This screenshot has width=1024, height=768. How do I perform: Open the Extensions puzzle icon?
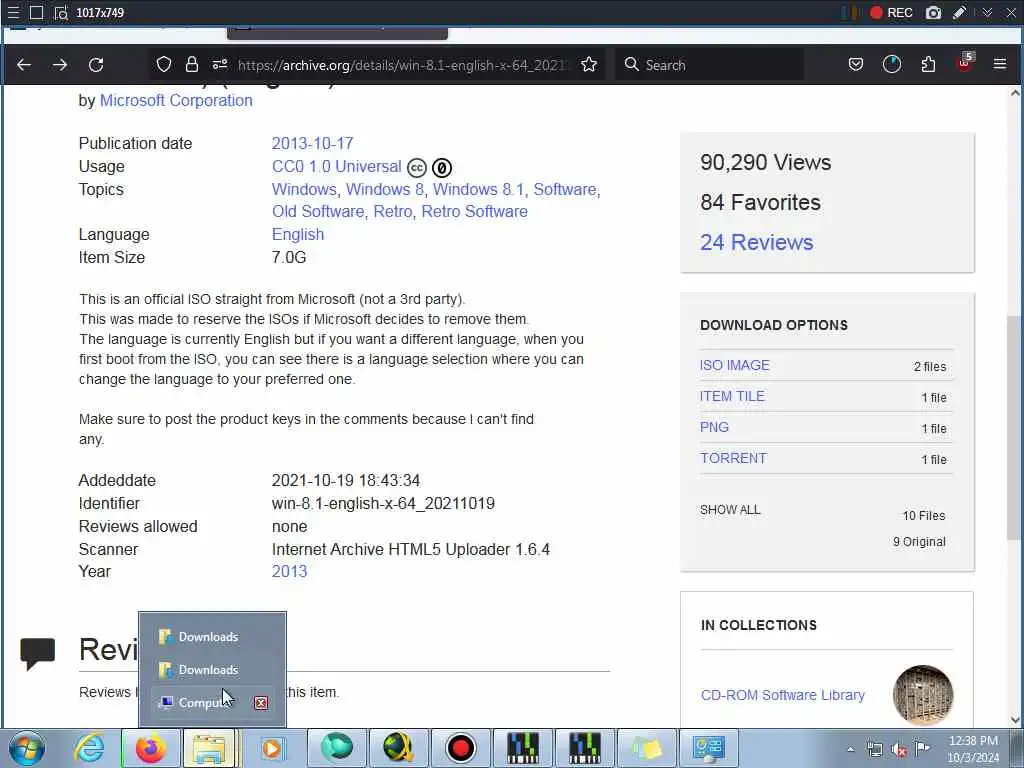(x=928, y=64)
